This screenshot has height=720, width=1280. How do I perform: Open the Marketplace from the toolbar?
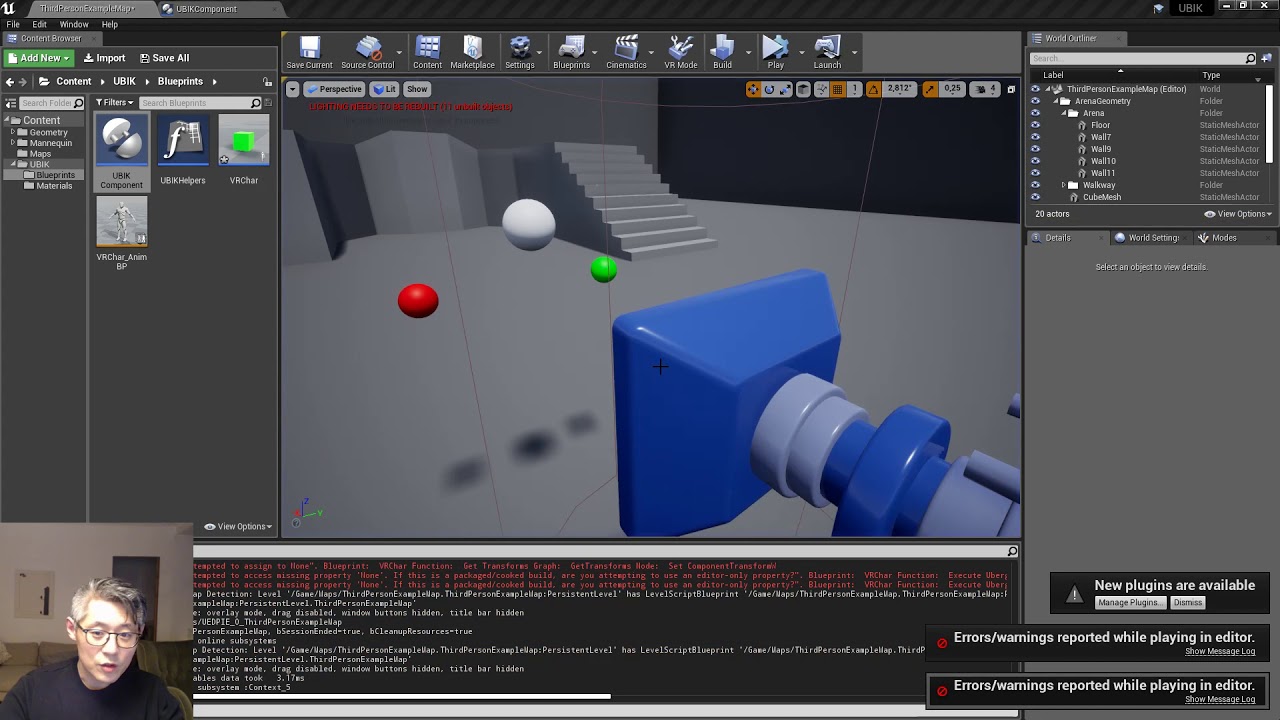click(472, 53)
